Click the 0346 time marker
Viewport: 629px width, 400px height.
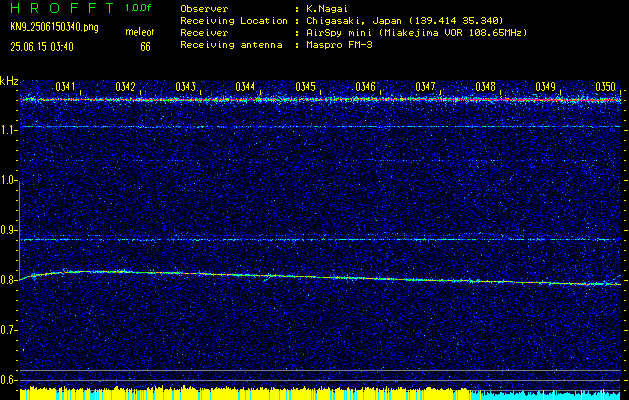365,87
